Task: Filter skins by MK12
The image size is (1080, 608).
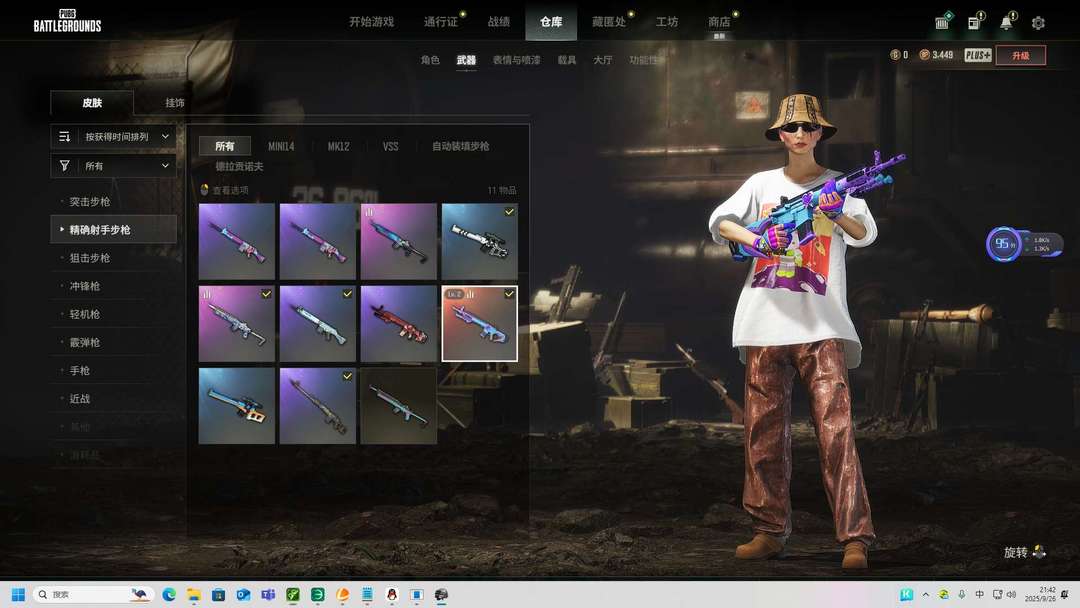Action: (x=338, y=146)
